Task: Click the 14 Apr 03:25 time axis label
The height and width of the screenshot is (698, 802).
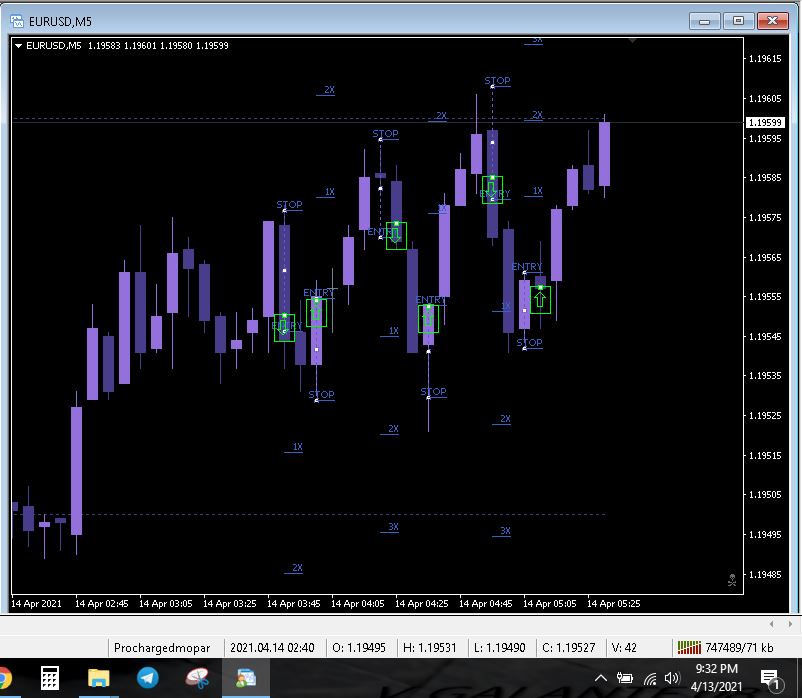Action: pos(230,603)
